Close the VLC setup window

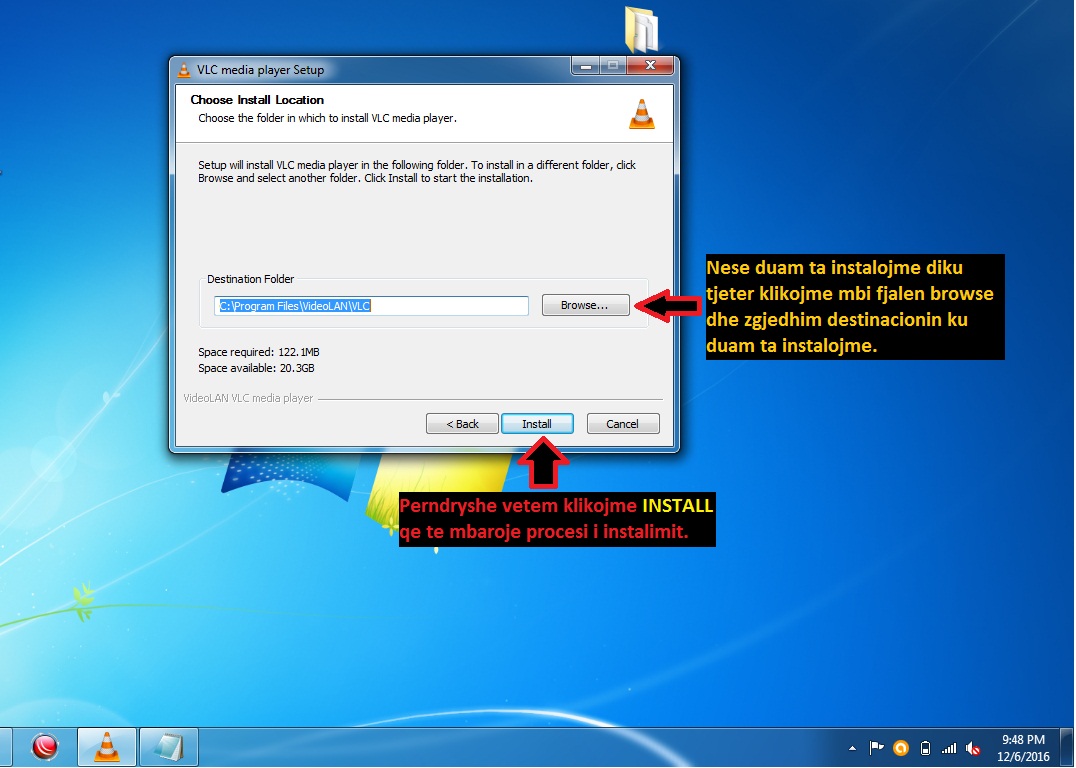tap(655, 67)
